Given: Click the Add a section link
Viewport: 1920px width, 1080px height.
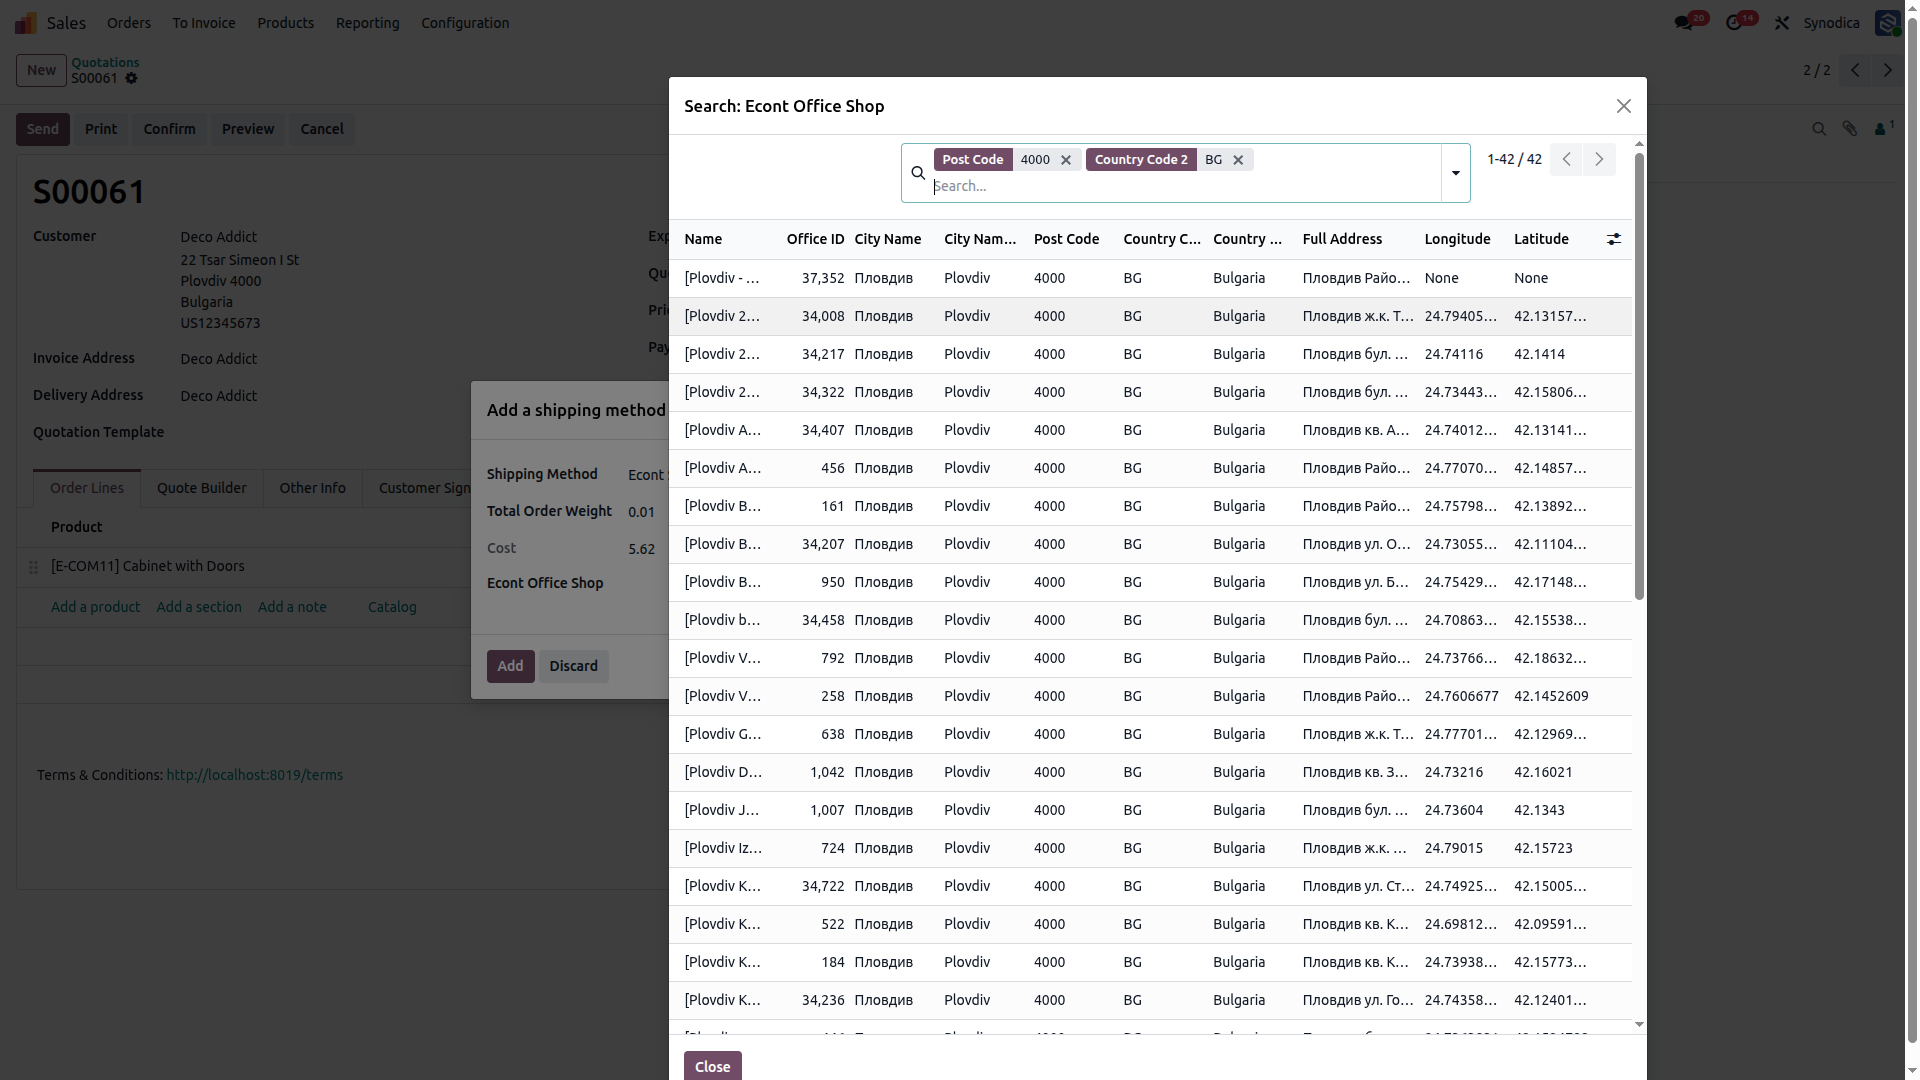Looking at the screenshot, I should point(199,607).
